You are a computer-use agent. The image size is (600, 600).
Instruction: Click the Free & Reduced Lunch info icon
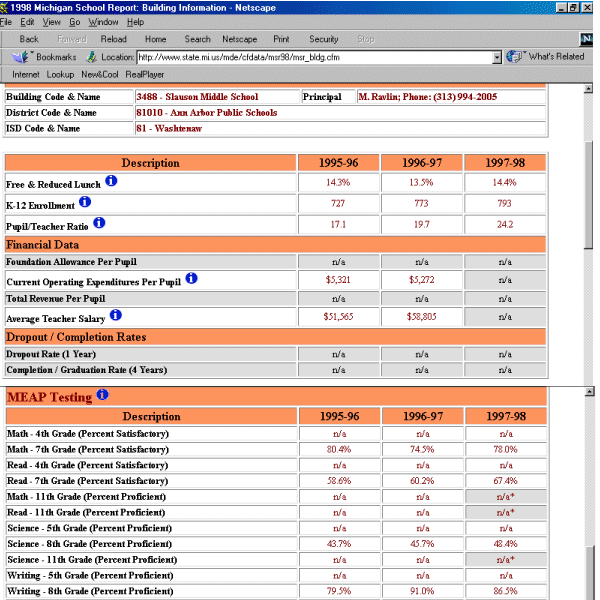click(111, 181)
